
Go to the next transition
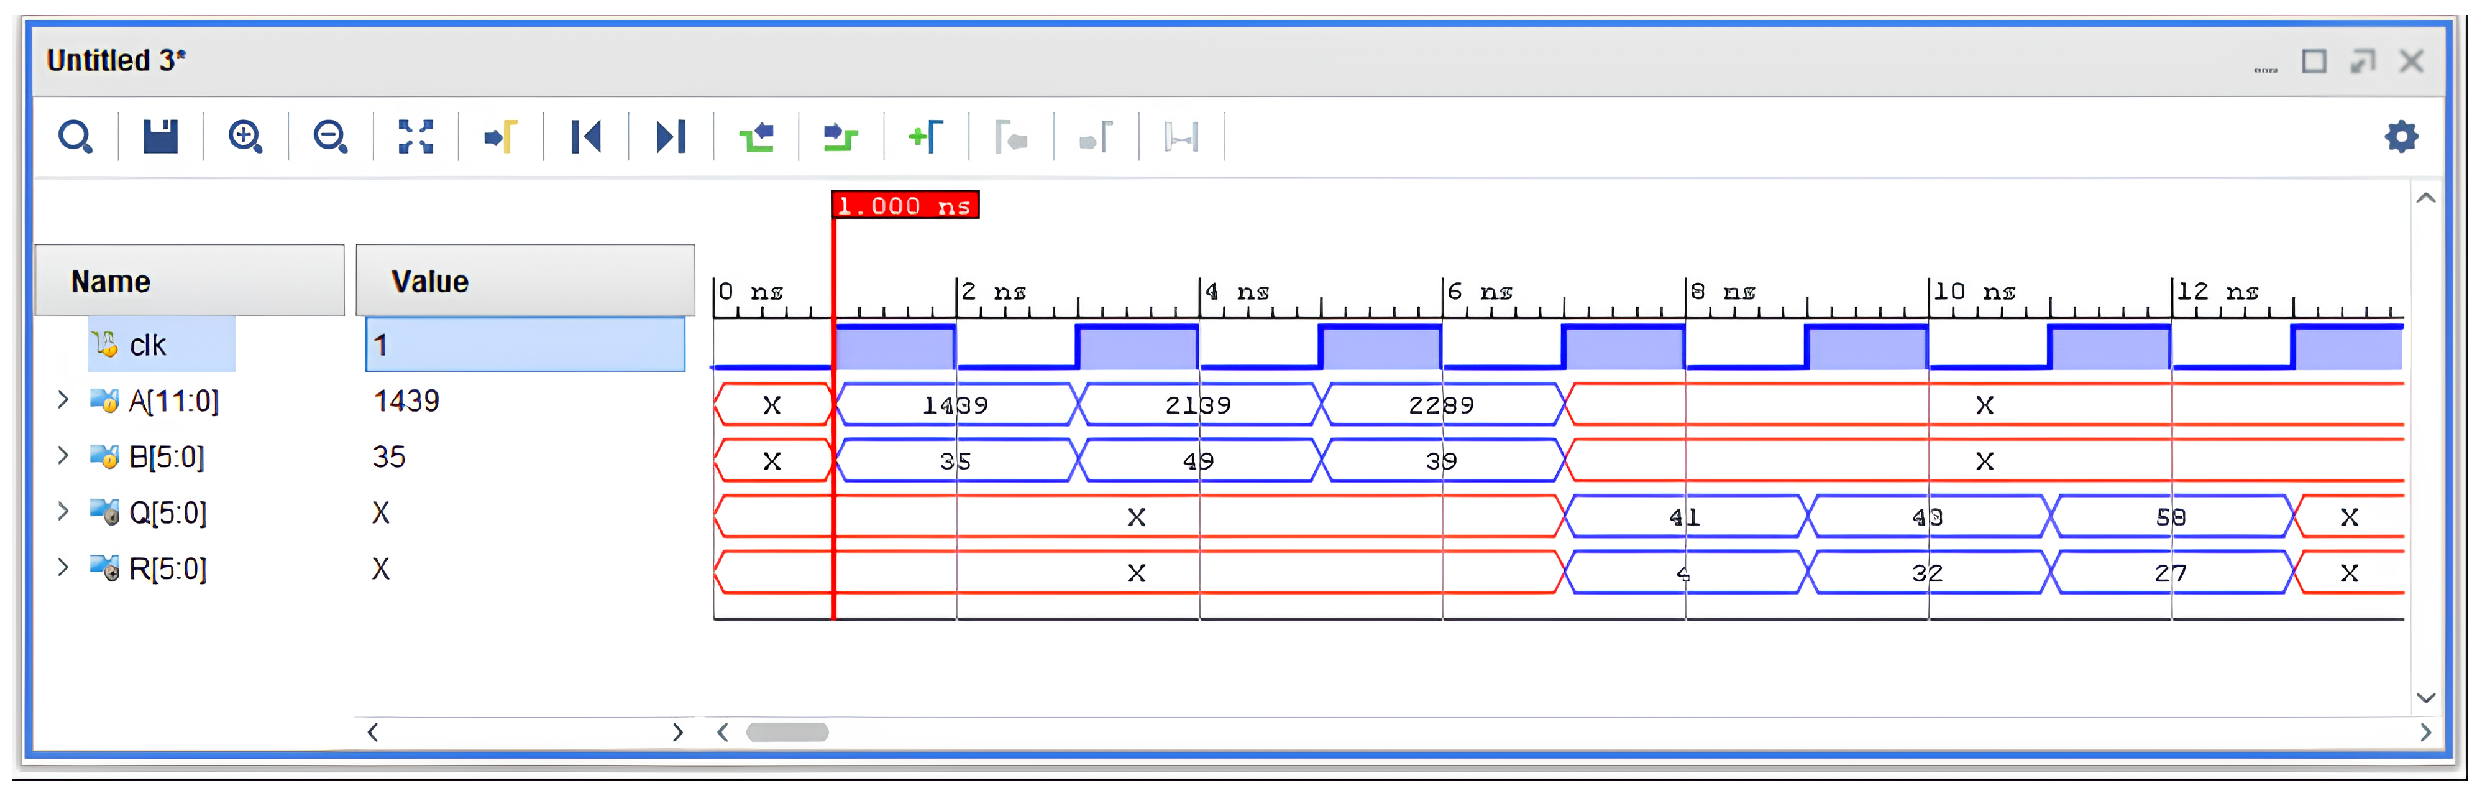[x=841, y=137]
